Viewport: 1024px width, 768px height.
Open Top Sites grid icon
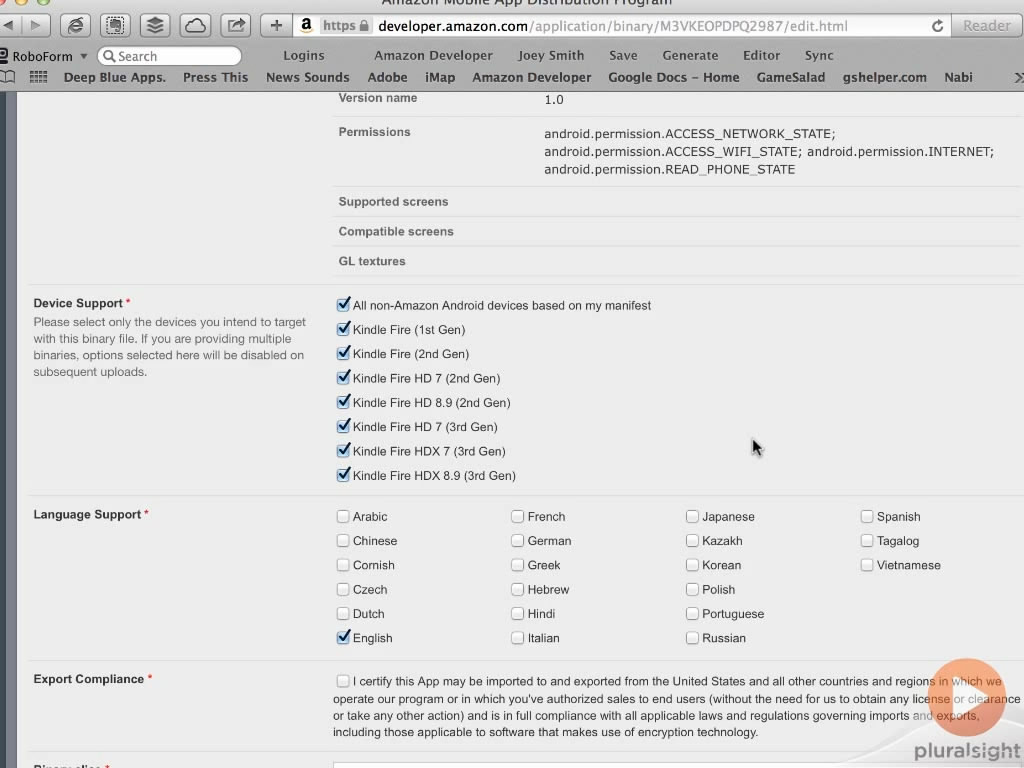(x=39, y=77)
